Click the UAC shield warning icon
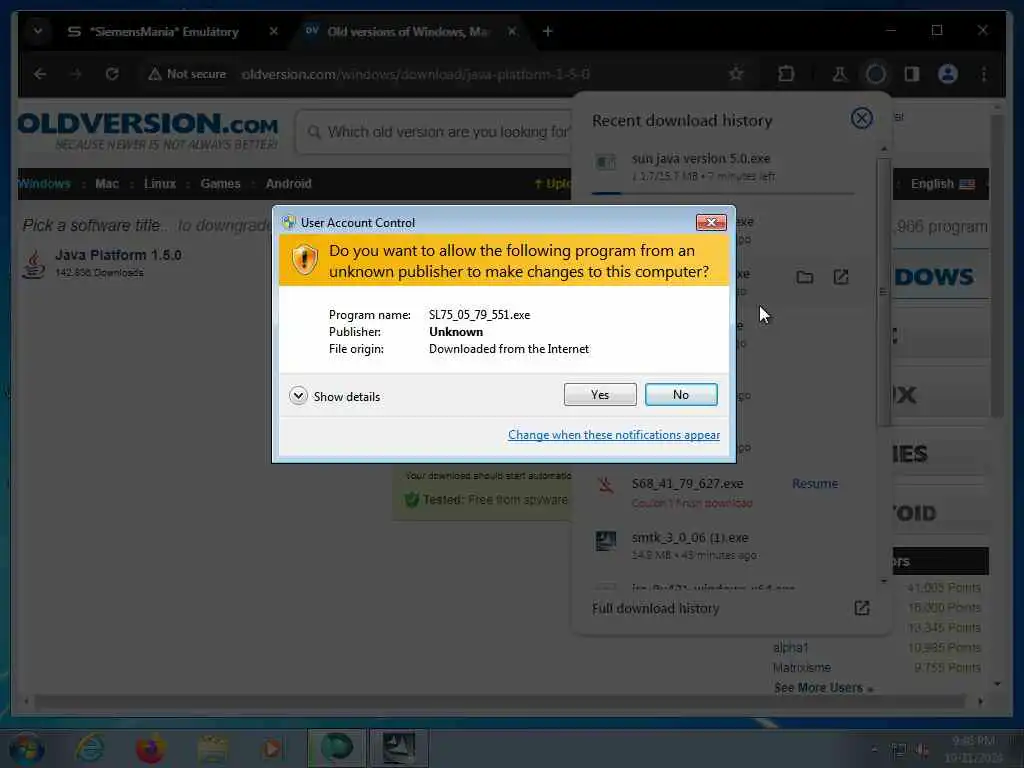This screenshot has height=768, width=1024. point(304,260)
